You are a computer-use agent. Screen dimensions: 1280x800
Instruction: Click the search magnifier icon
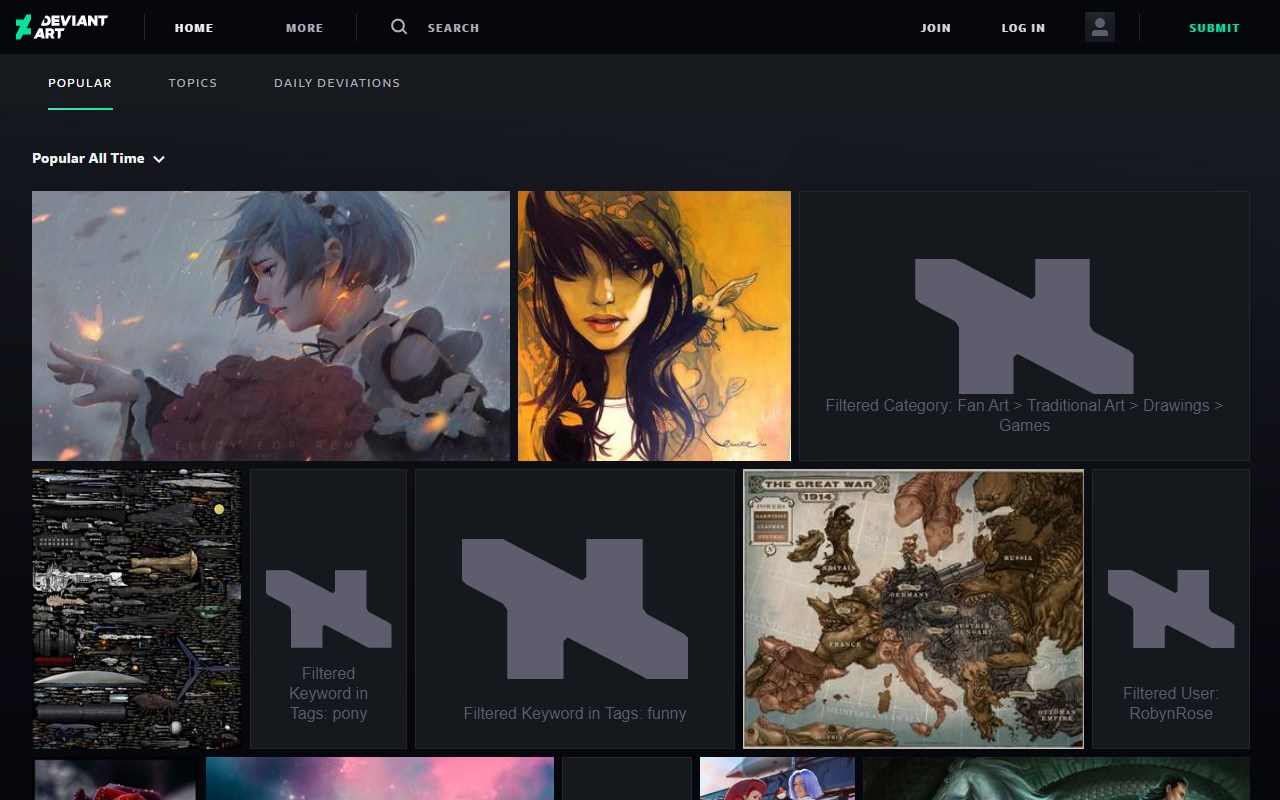(399, 27)
